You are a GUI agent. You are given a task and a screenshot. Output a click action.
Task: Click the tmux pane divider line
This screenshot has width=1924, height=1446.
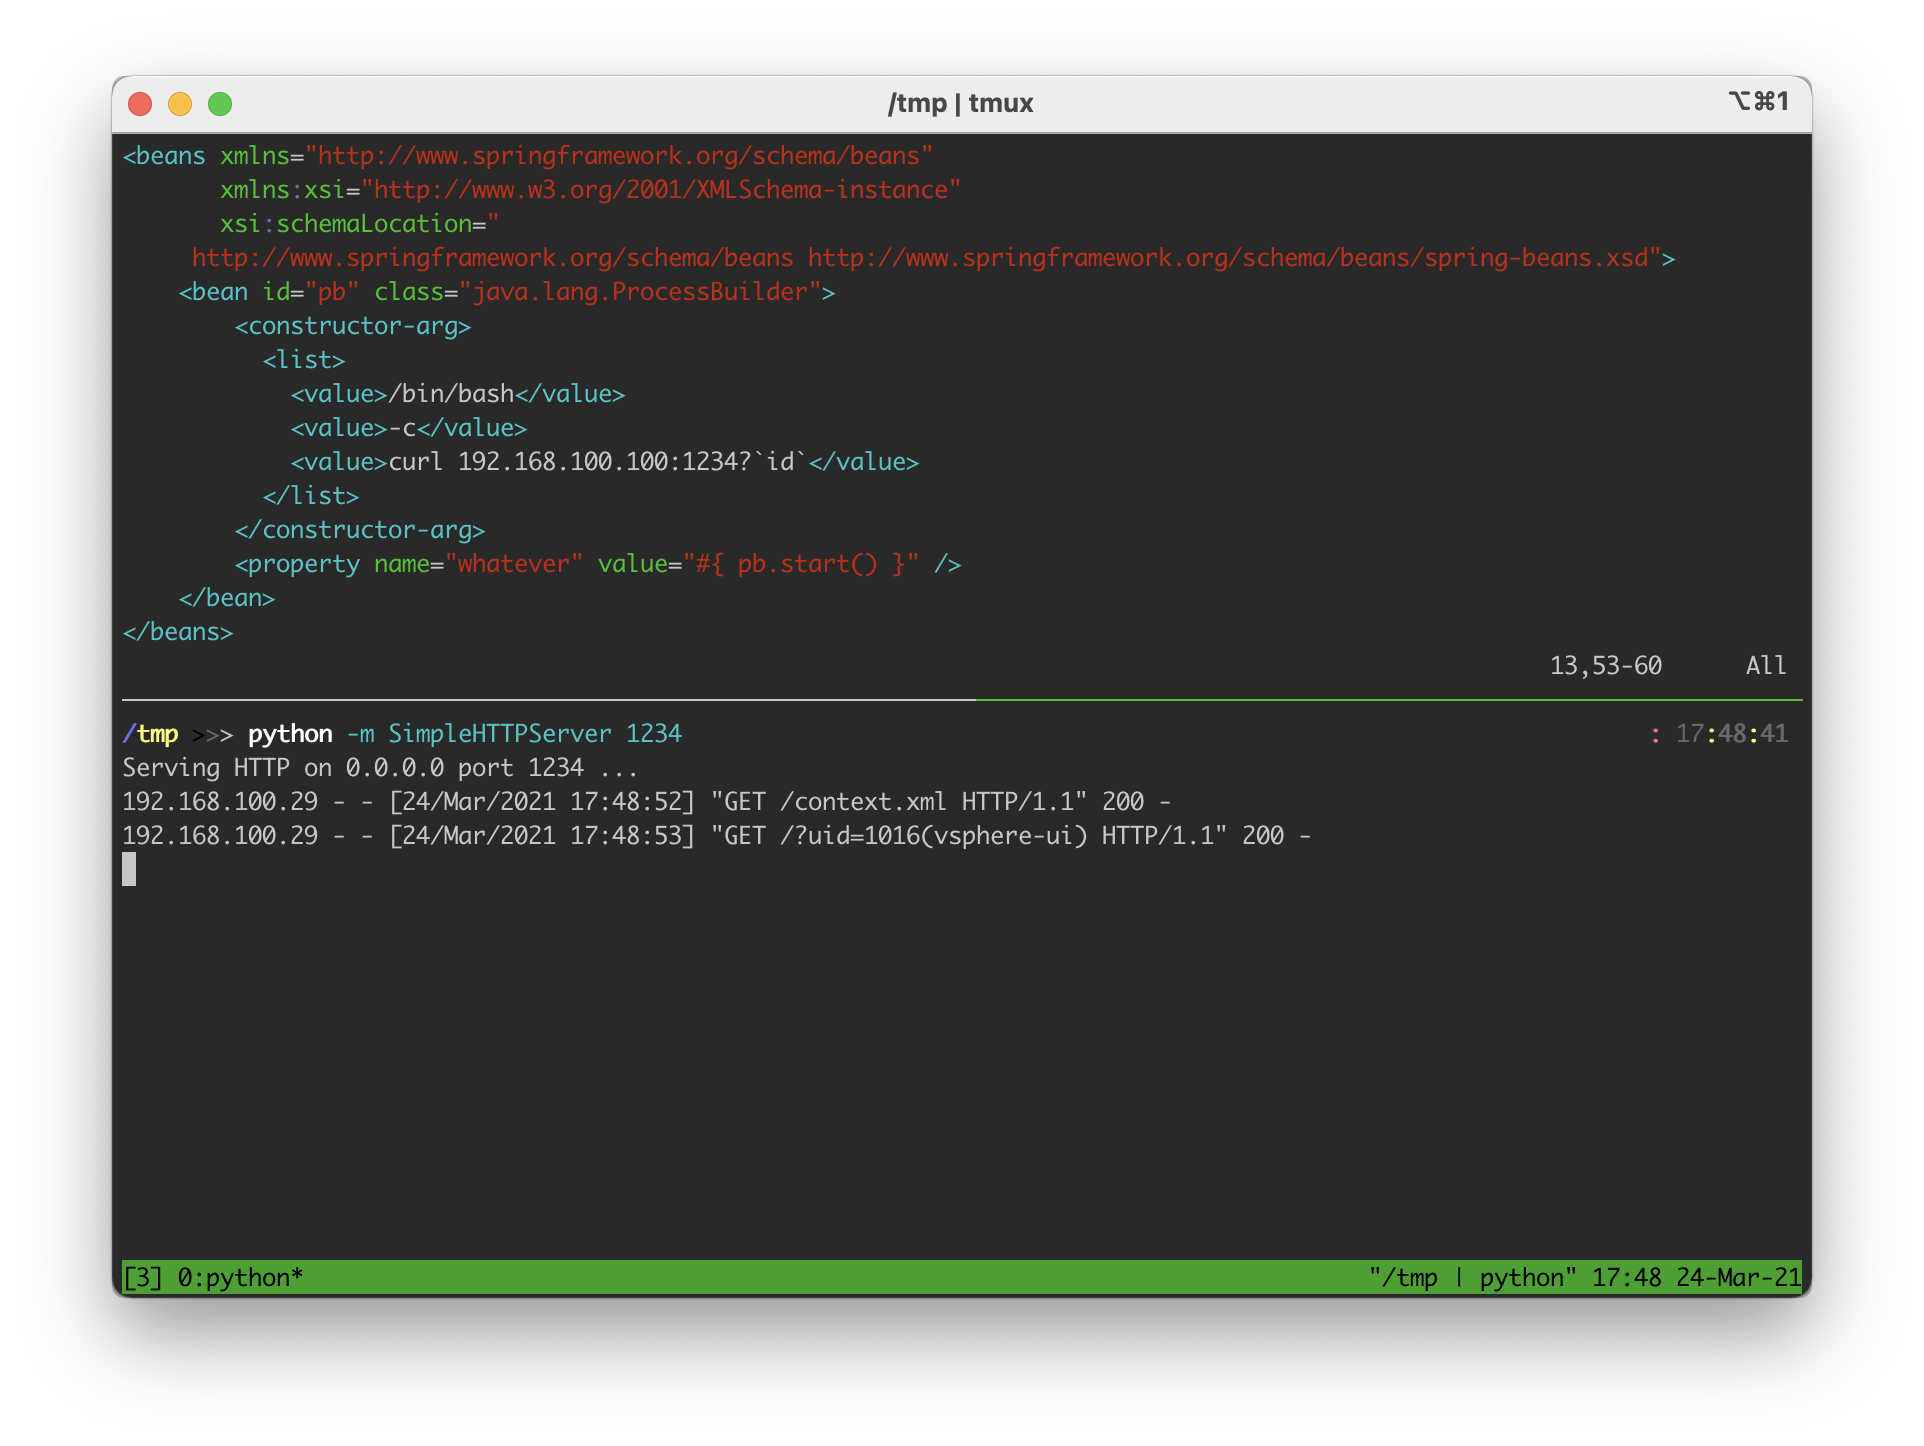coord(960,700)
